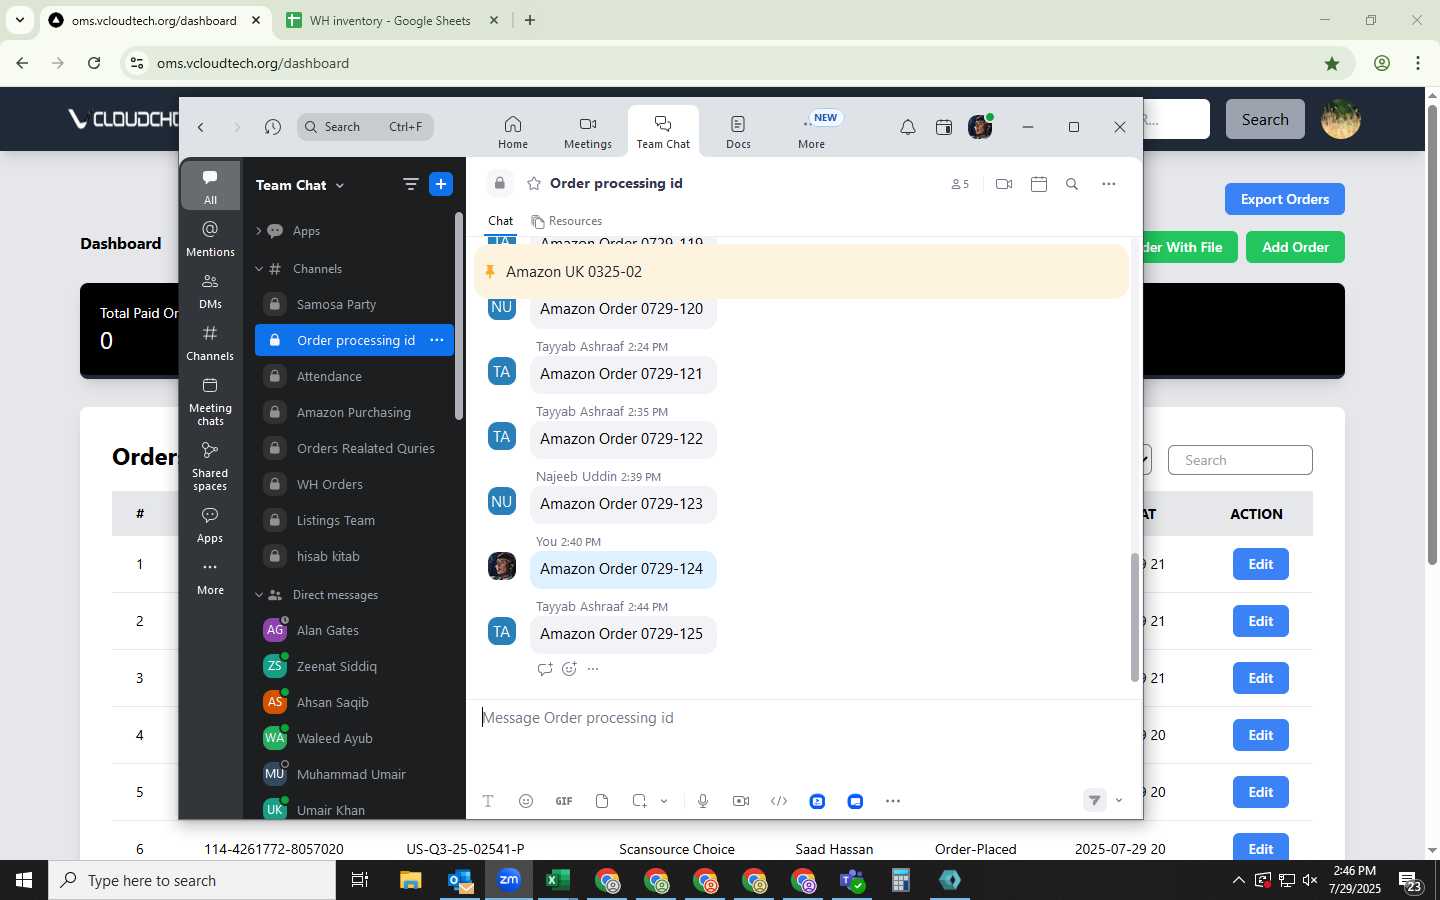
Task: Open channel header more options
Action: [1108, 184]
